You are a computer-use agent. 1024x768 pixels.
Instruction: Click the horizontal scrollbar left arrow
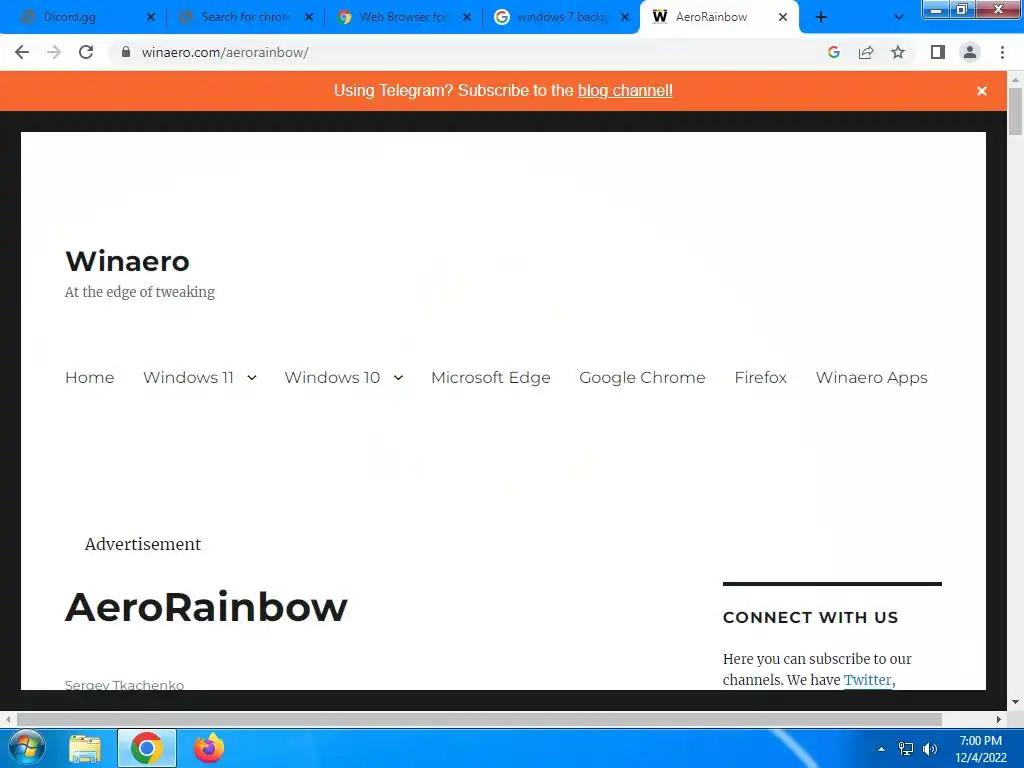click(x=8, y=719)
